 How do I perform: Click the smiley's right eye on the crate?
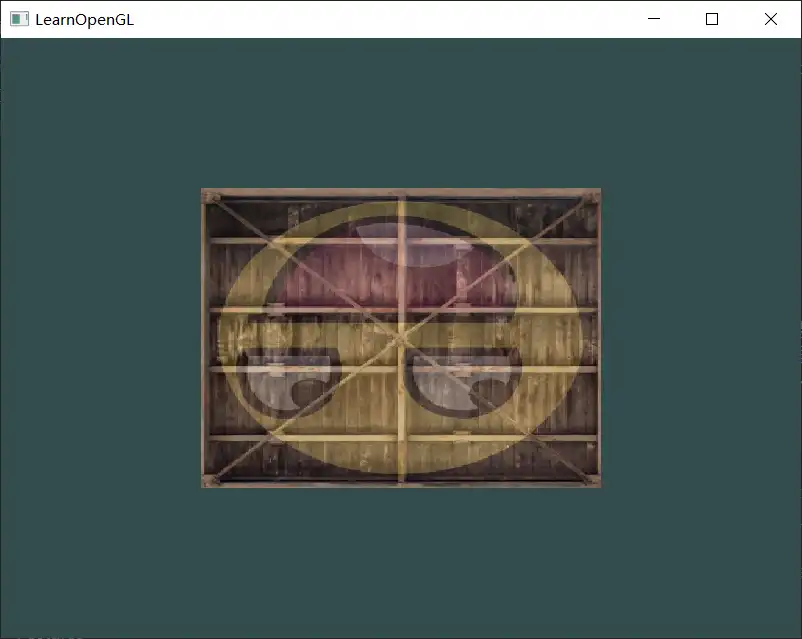click(465, 380)
